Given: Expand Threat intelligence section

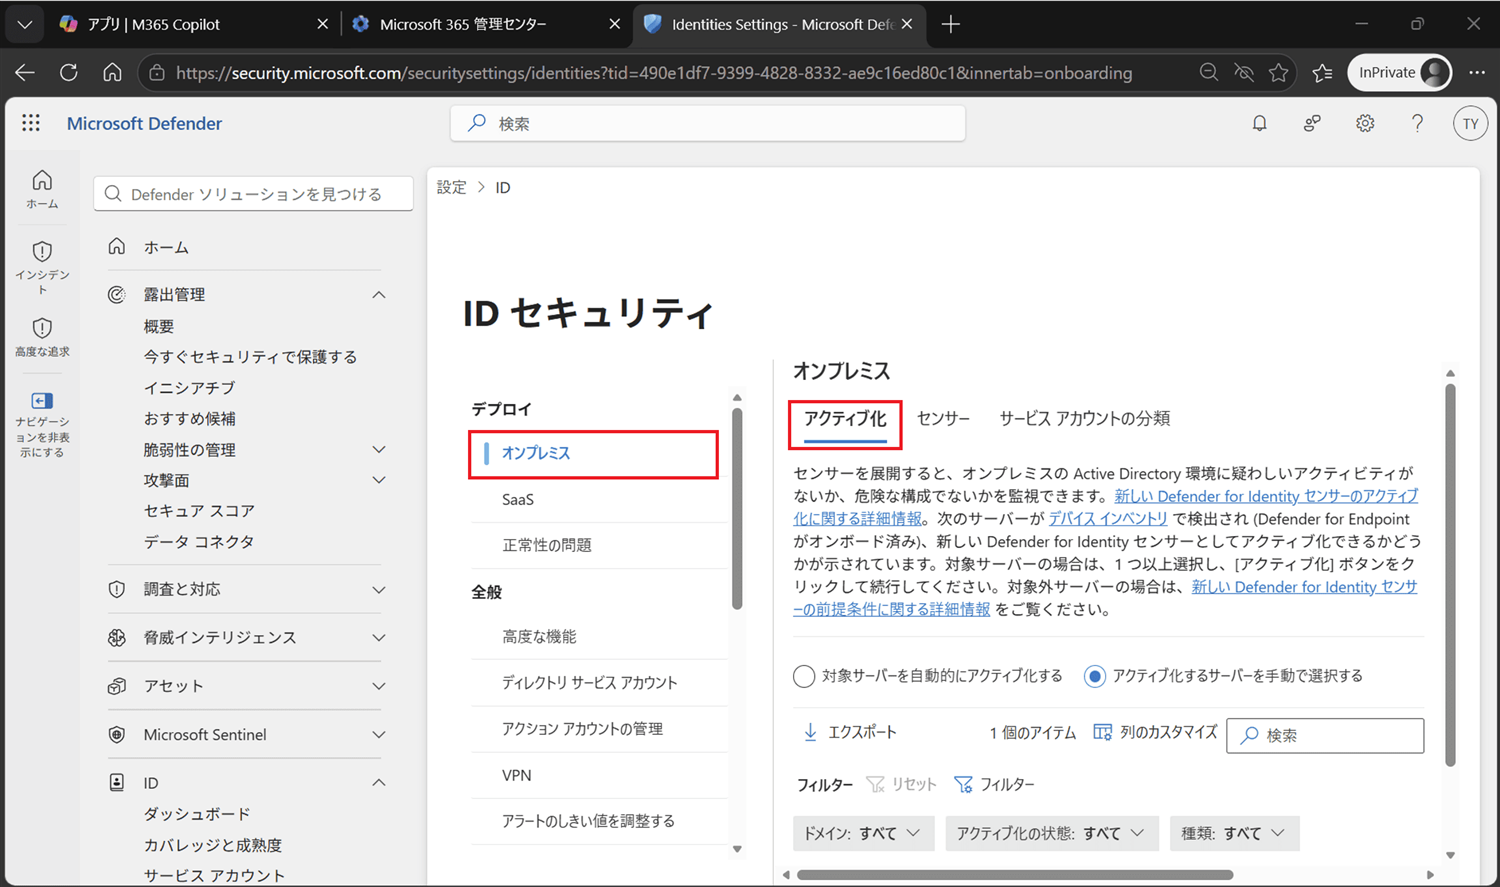Looking at the screenshot, I should point(379,637).
